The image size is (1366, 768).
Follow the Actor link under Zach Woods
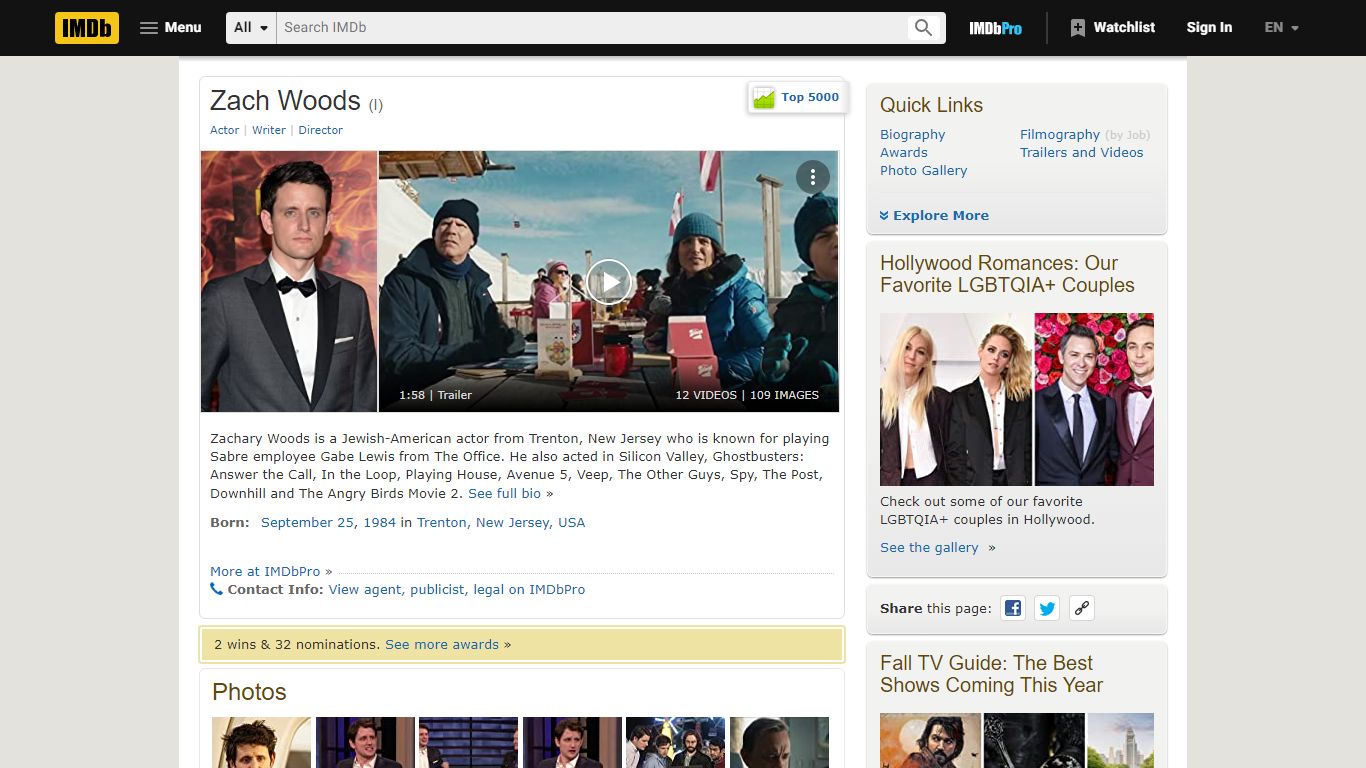224,130
